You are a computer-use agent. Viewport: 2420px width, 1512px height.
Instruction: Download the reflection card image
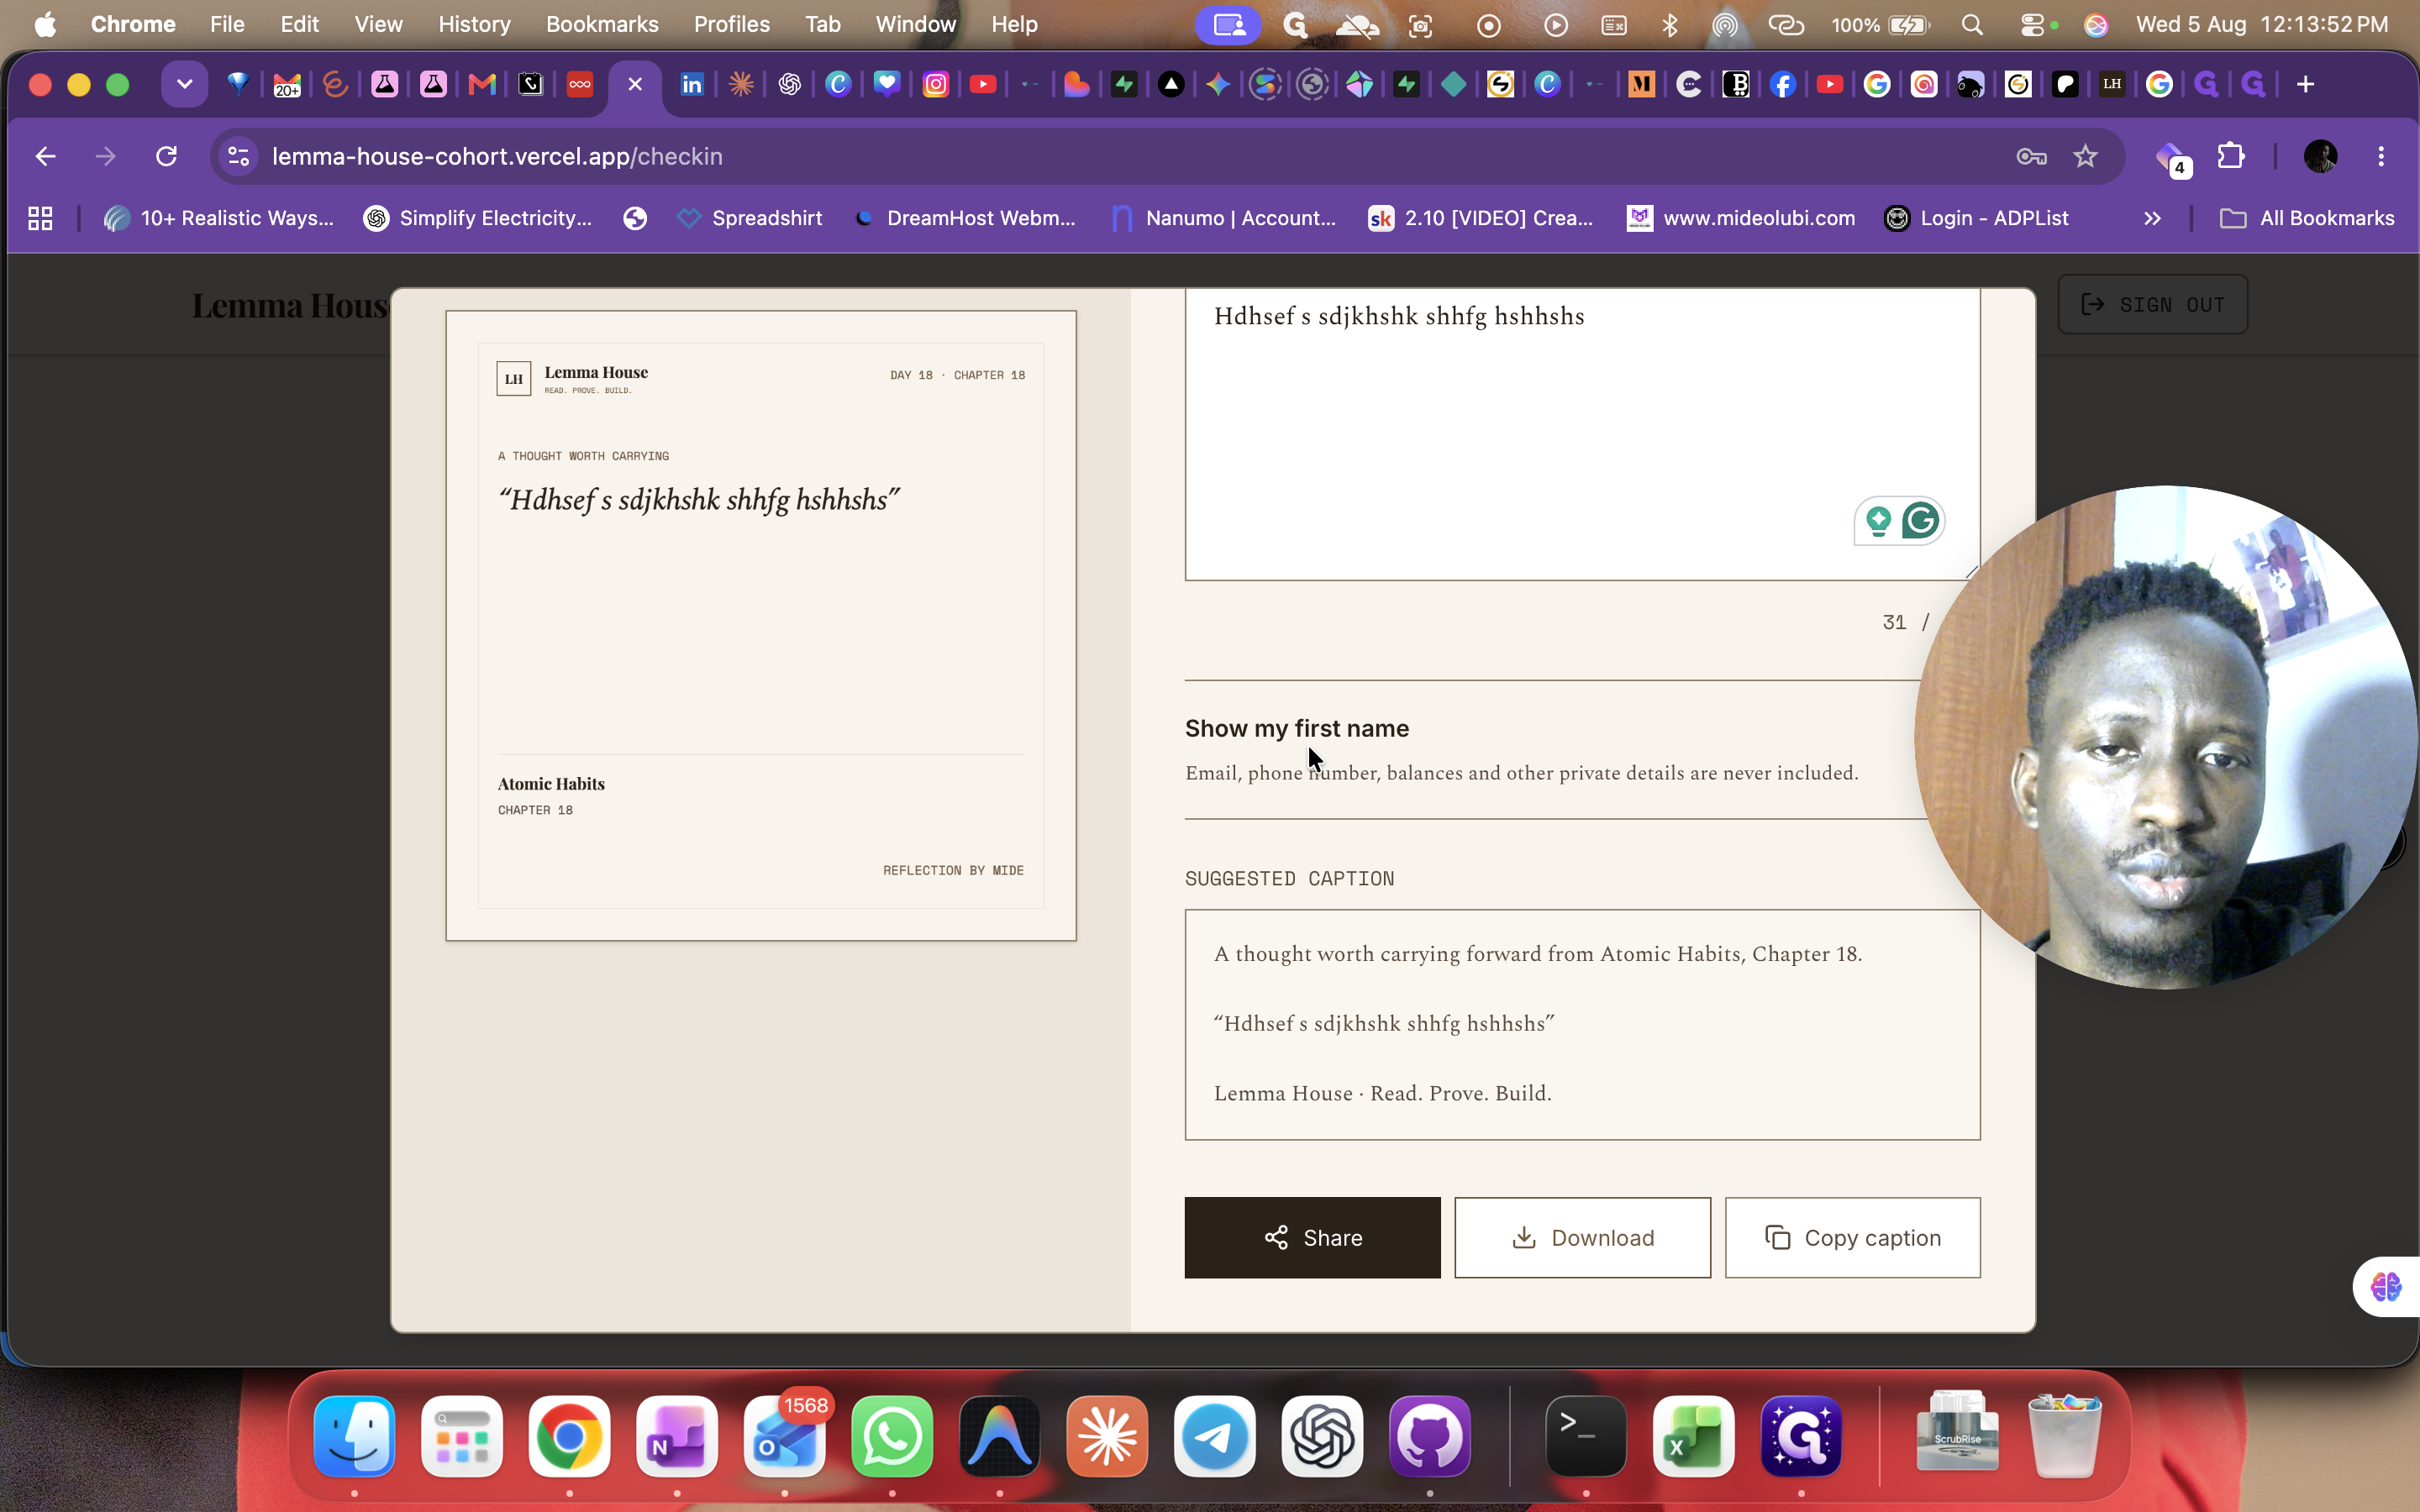1582,1237
